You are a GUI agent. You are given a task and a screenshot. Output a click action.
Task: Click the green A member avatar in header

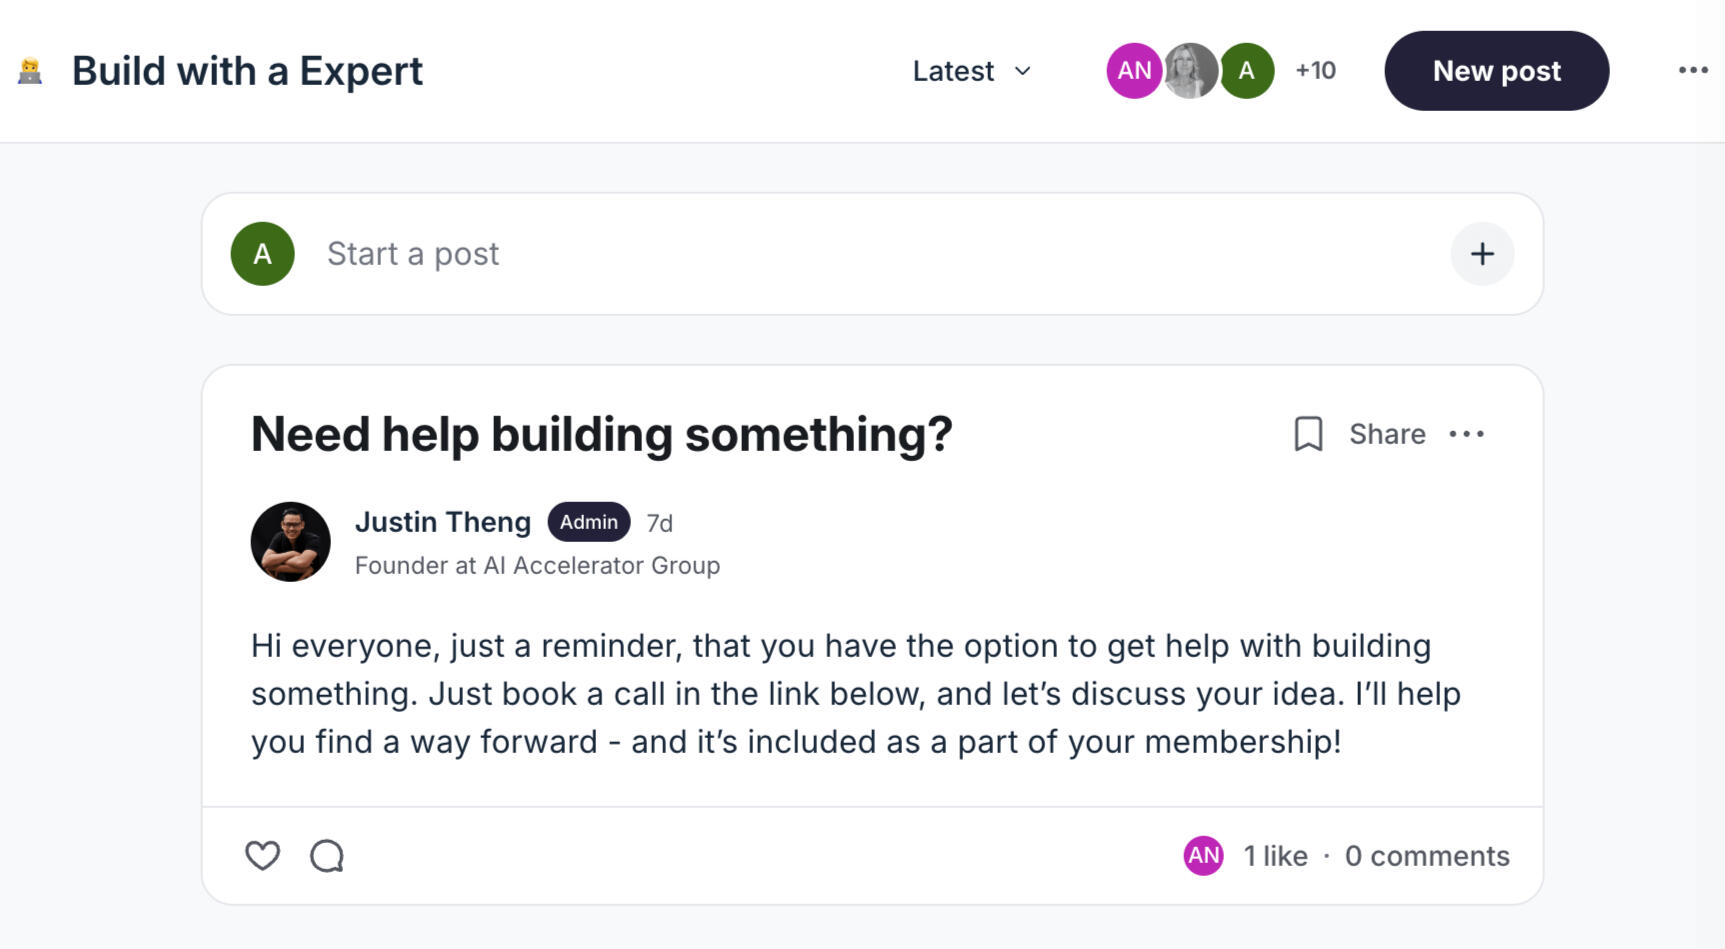[1247, 71]
